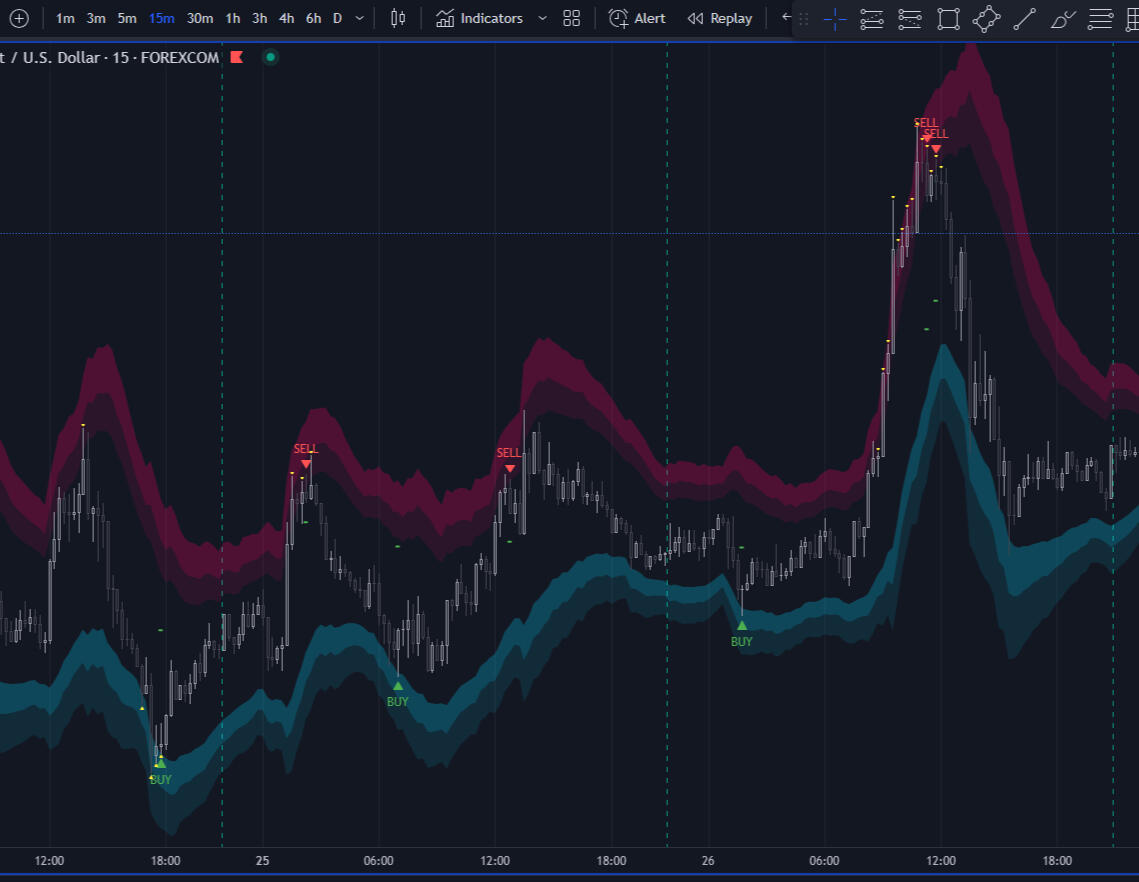The width and height of the screenshot is (1139, 882).
Task: Select the 30m timeframe
Action: (x=200, y=18)
